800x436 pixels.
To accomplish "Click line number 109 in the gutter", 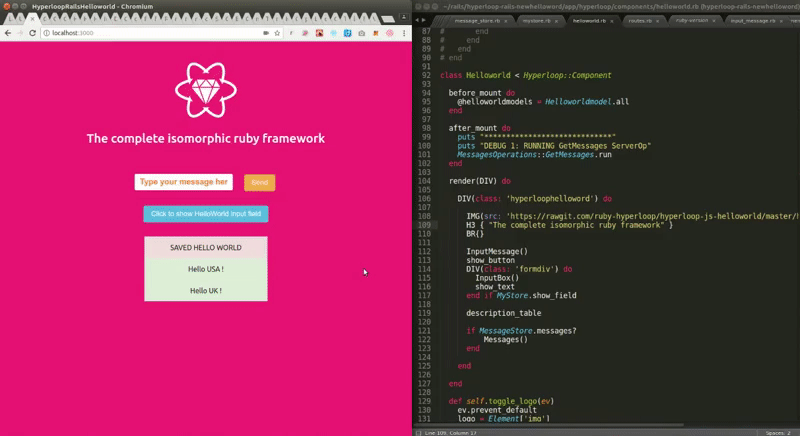I will pyautogui.click(x=424, y=225).
